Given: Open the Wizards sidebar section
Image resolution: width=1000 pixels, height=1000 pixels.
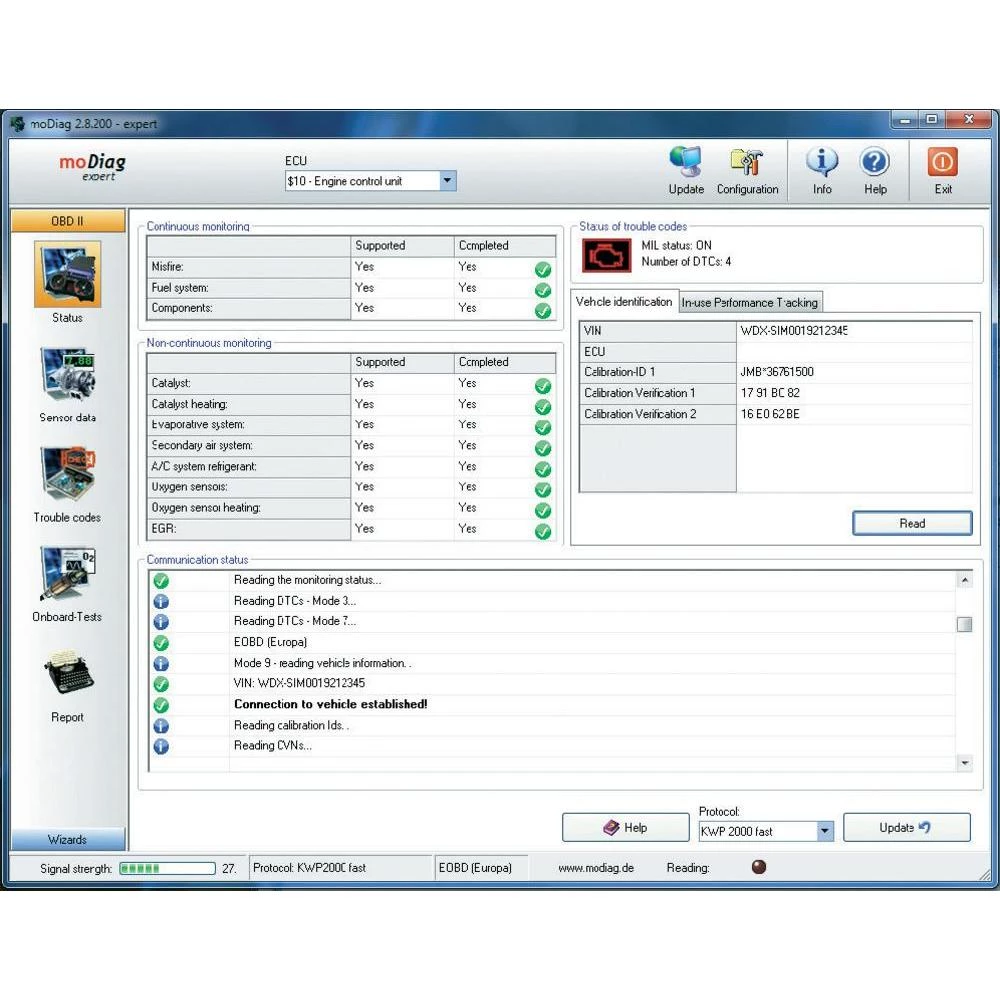Looking at the screenshot, I should (68, 840).
